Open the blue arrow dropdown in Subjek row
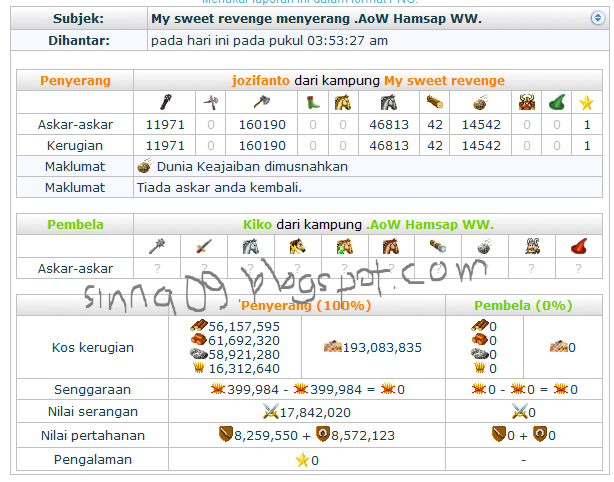 (598, 18)
